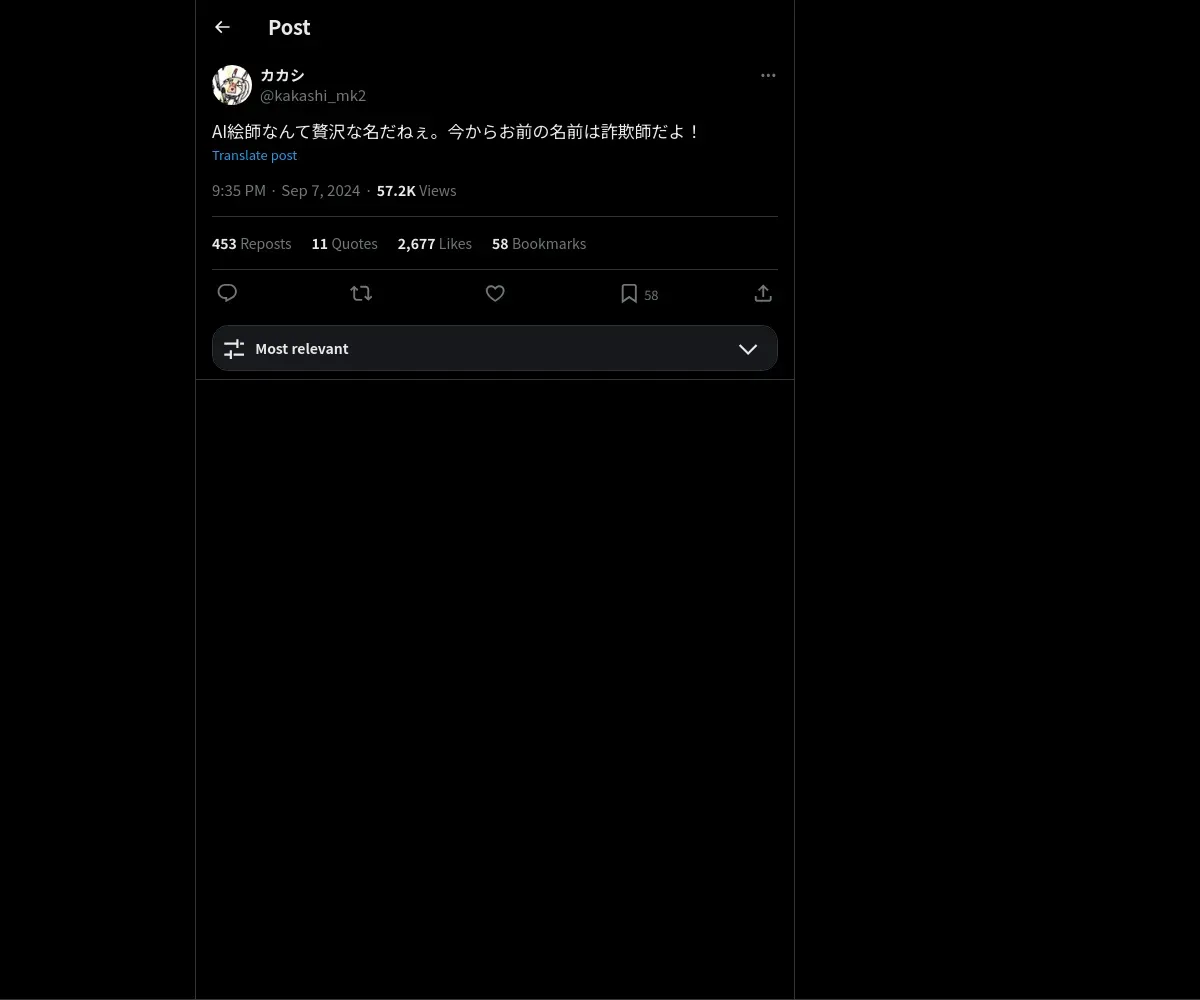Open the three-dot more options menu
The height and width of the screenshot is (1000, 1200).
pos(768,75)
